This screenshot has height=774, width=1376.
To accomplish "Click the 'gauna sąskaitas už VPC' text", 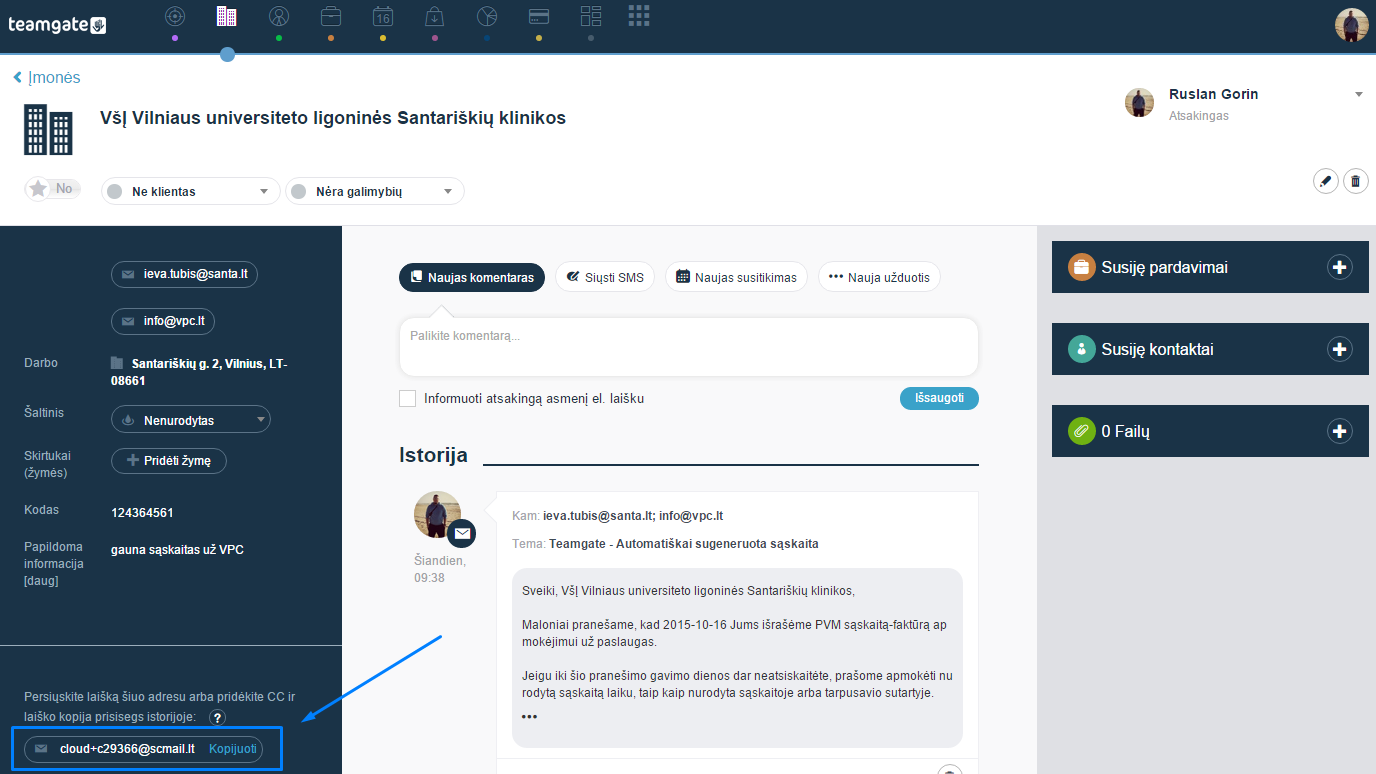I will coord(177,549).
